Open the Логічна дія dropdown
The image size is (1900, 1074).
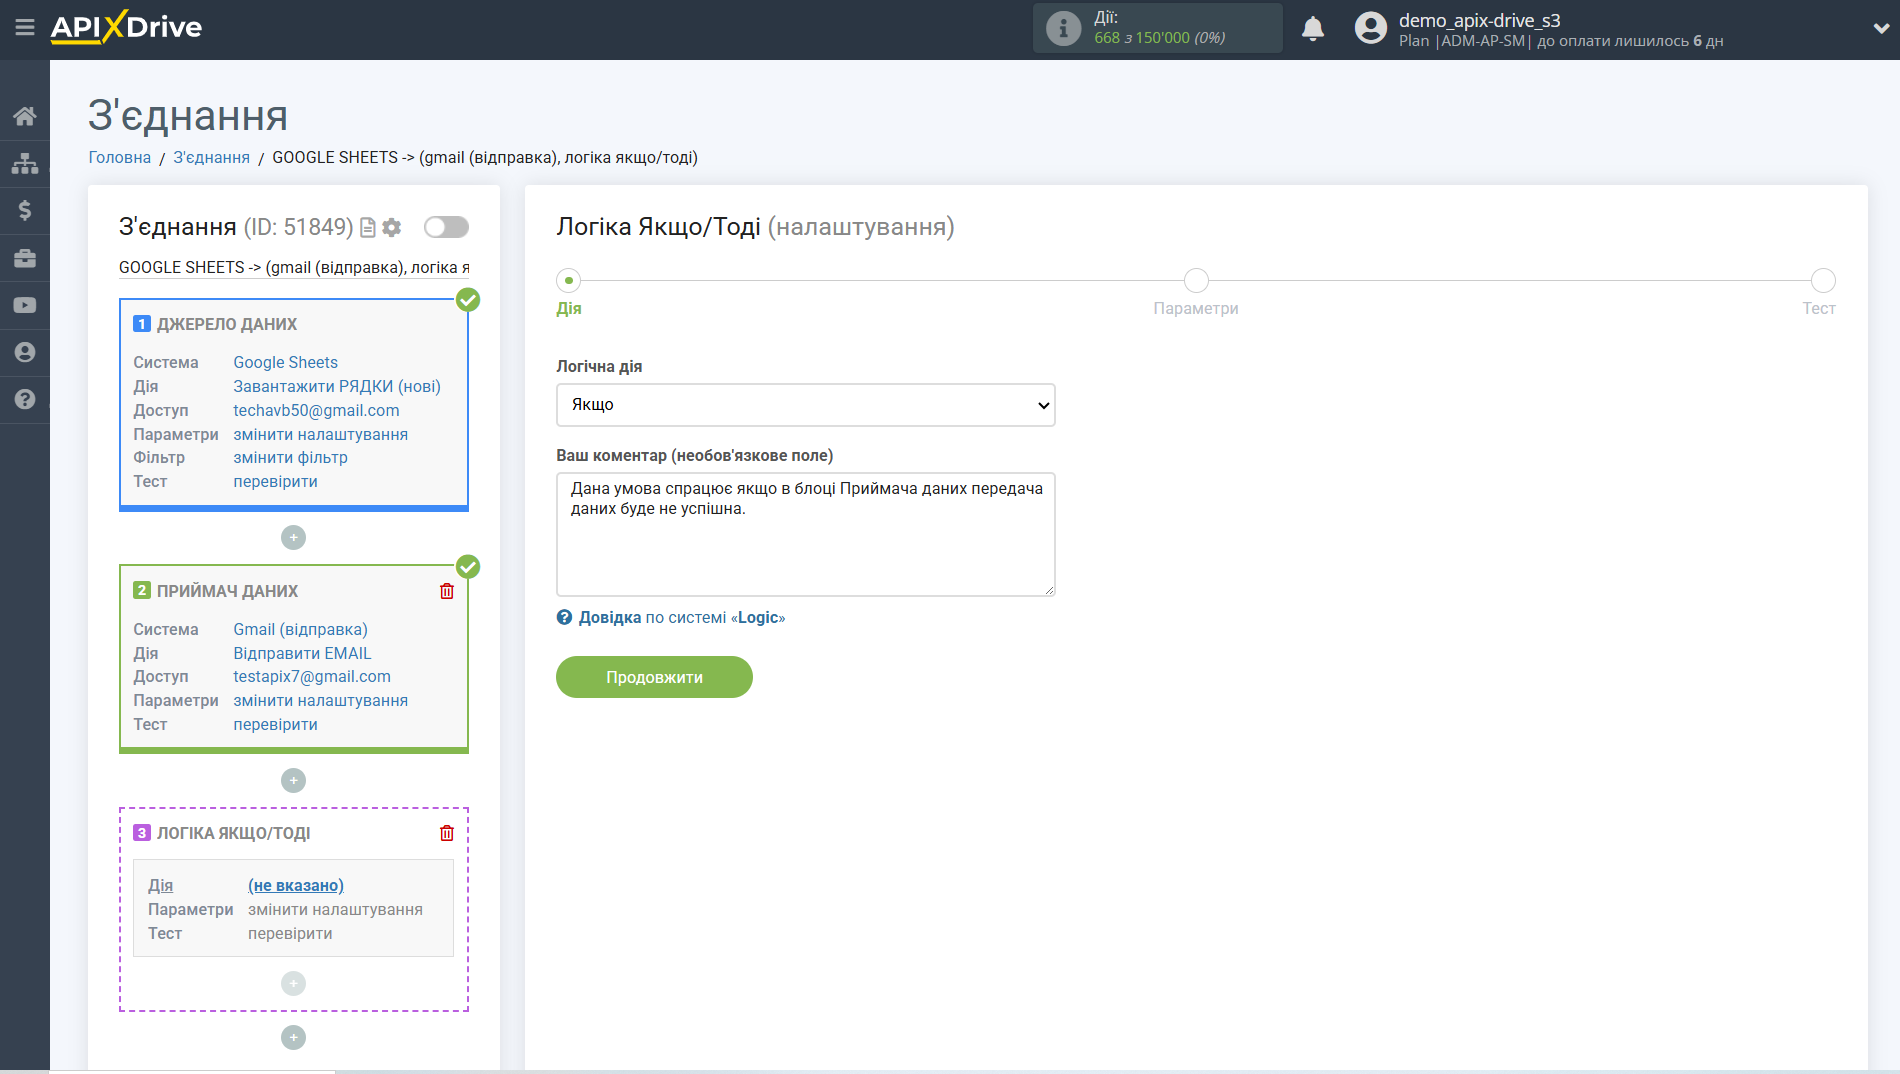click(805, 405)
